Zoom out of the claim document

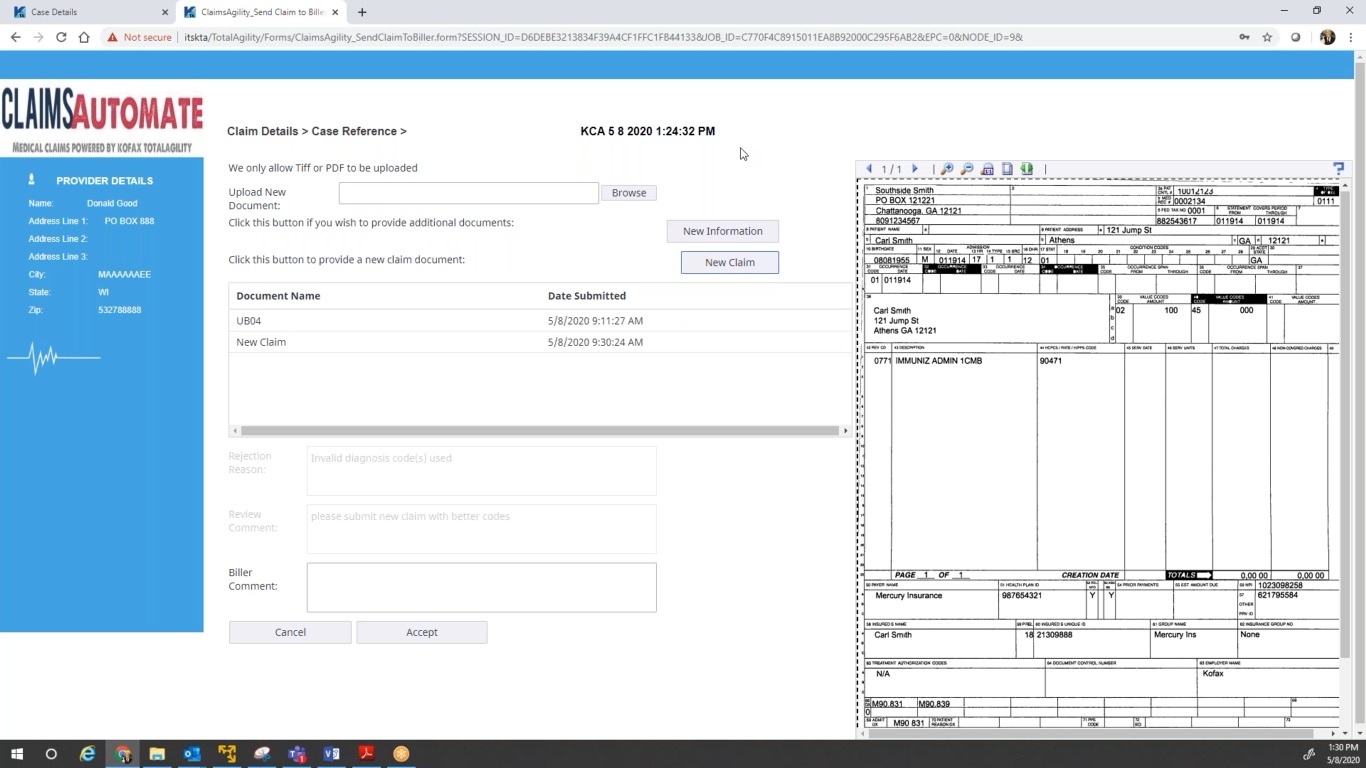click(x=967, y=169)
